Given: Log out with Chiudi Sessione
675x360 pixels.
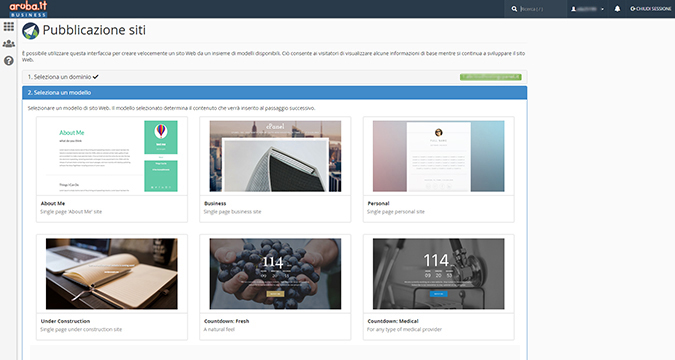Looking at the screenshot, I should (650, 9).
